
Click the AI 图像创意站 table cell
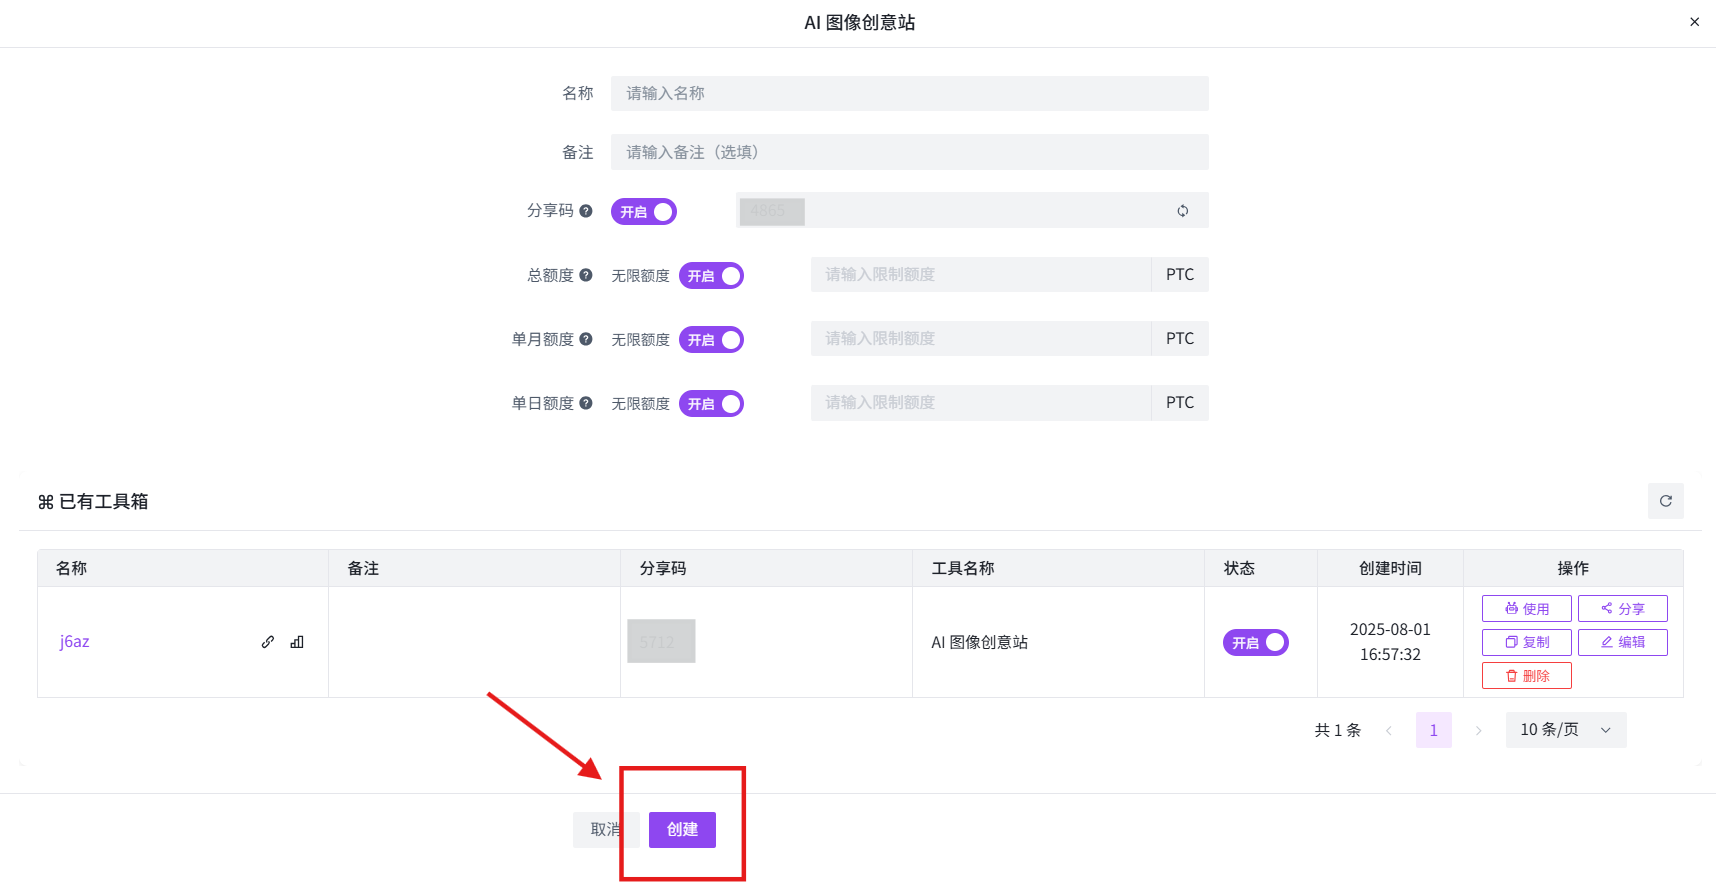pyautogui.click(x=1058, y=642)
